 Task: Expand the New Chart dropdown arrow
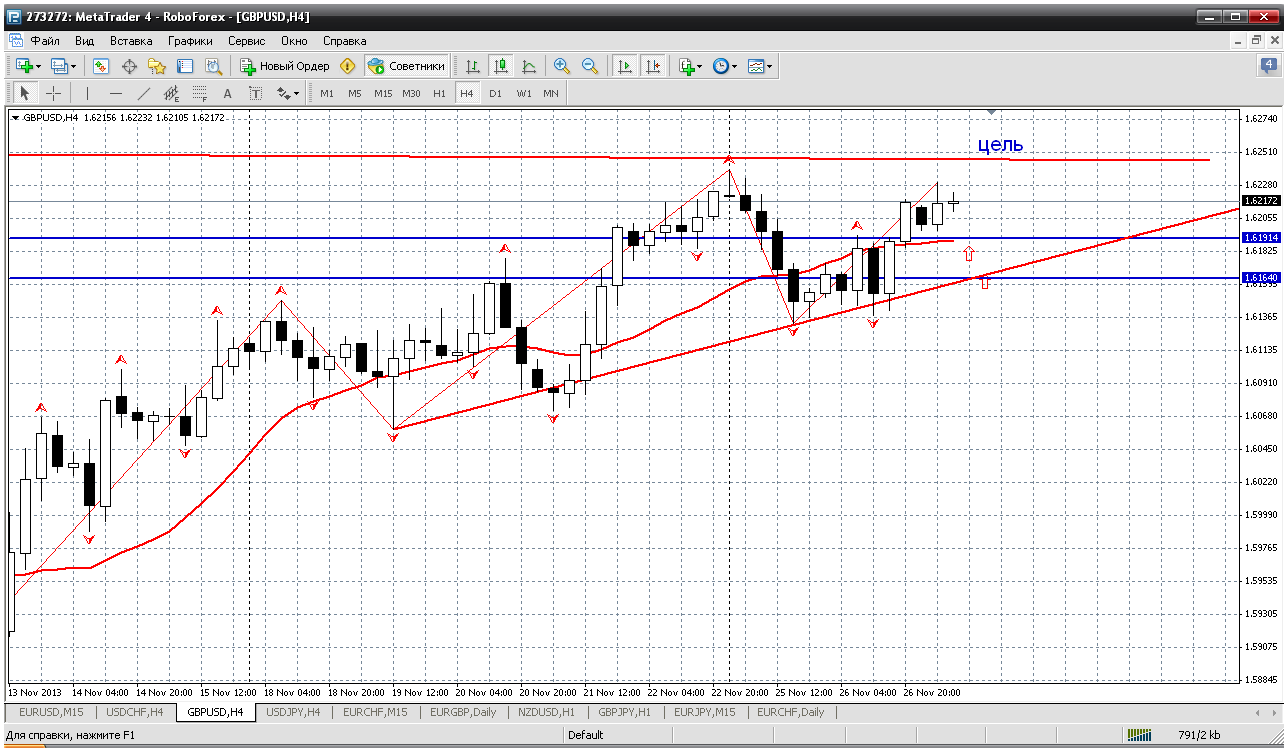click(x=38, y=66)
